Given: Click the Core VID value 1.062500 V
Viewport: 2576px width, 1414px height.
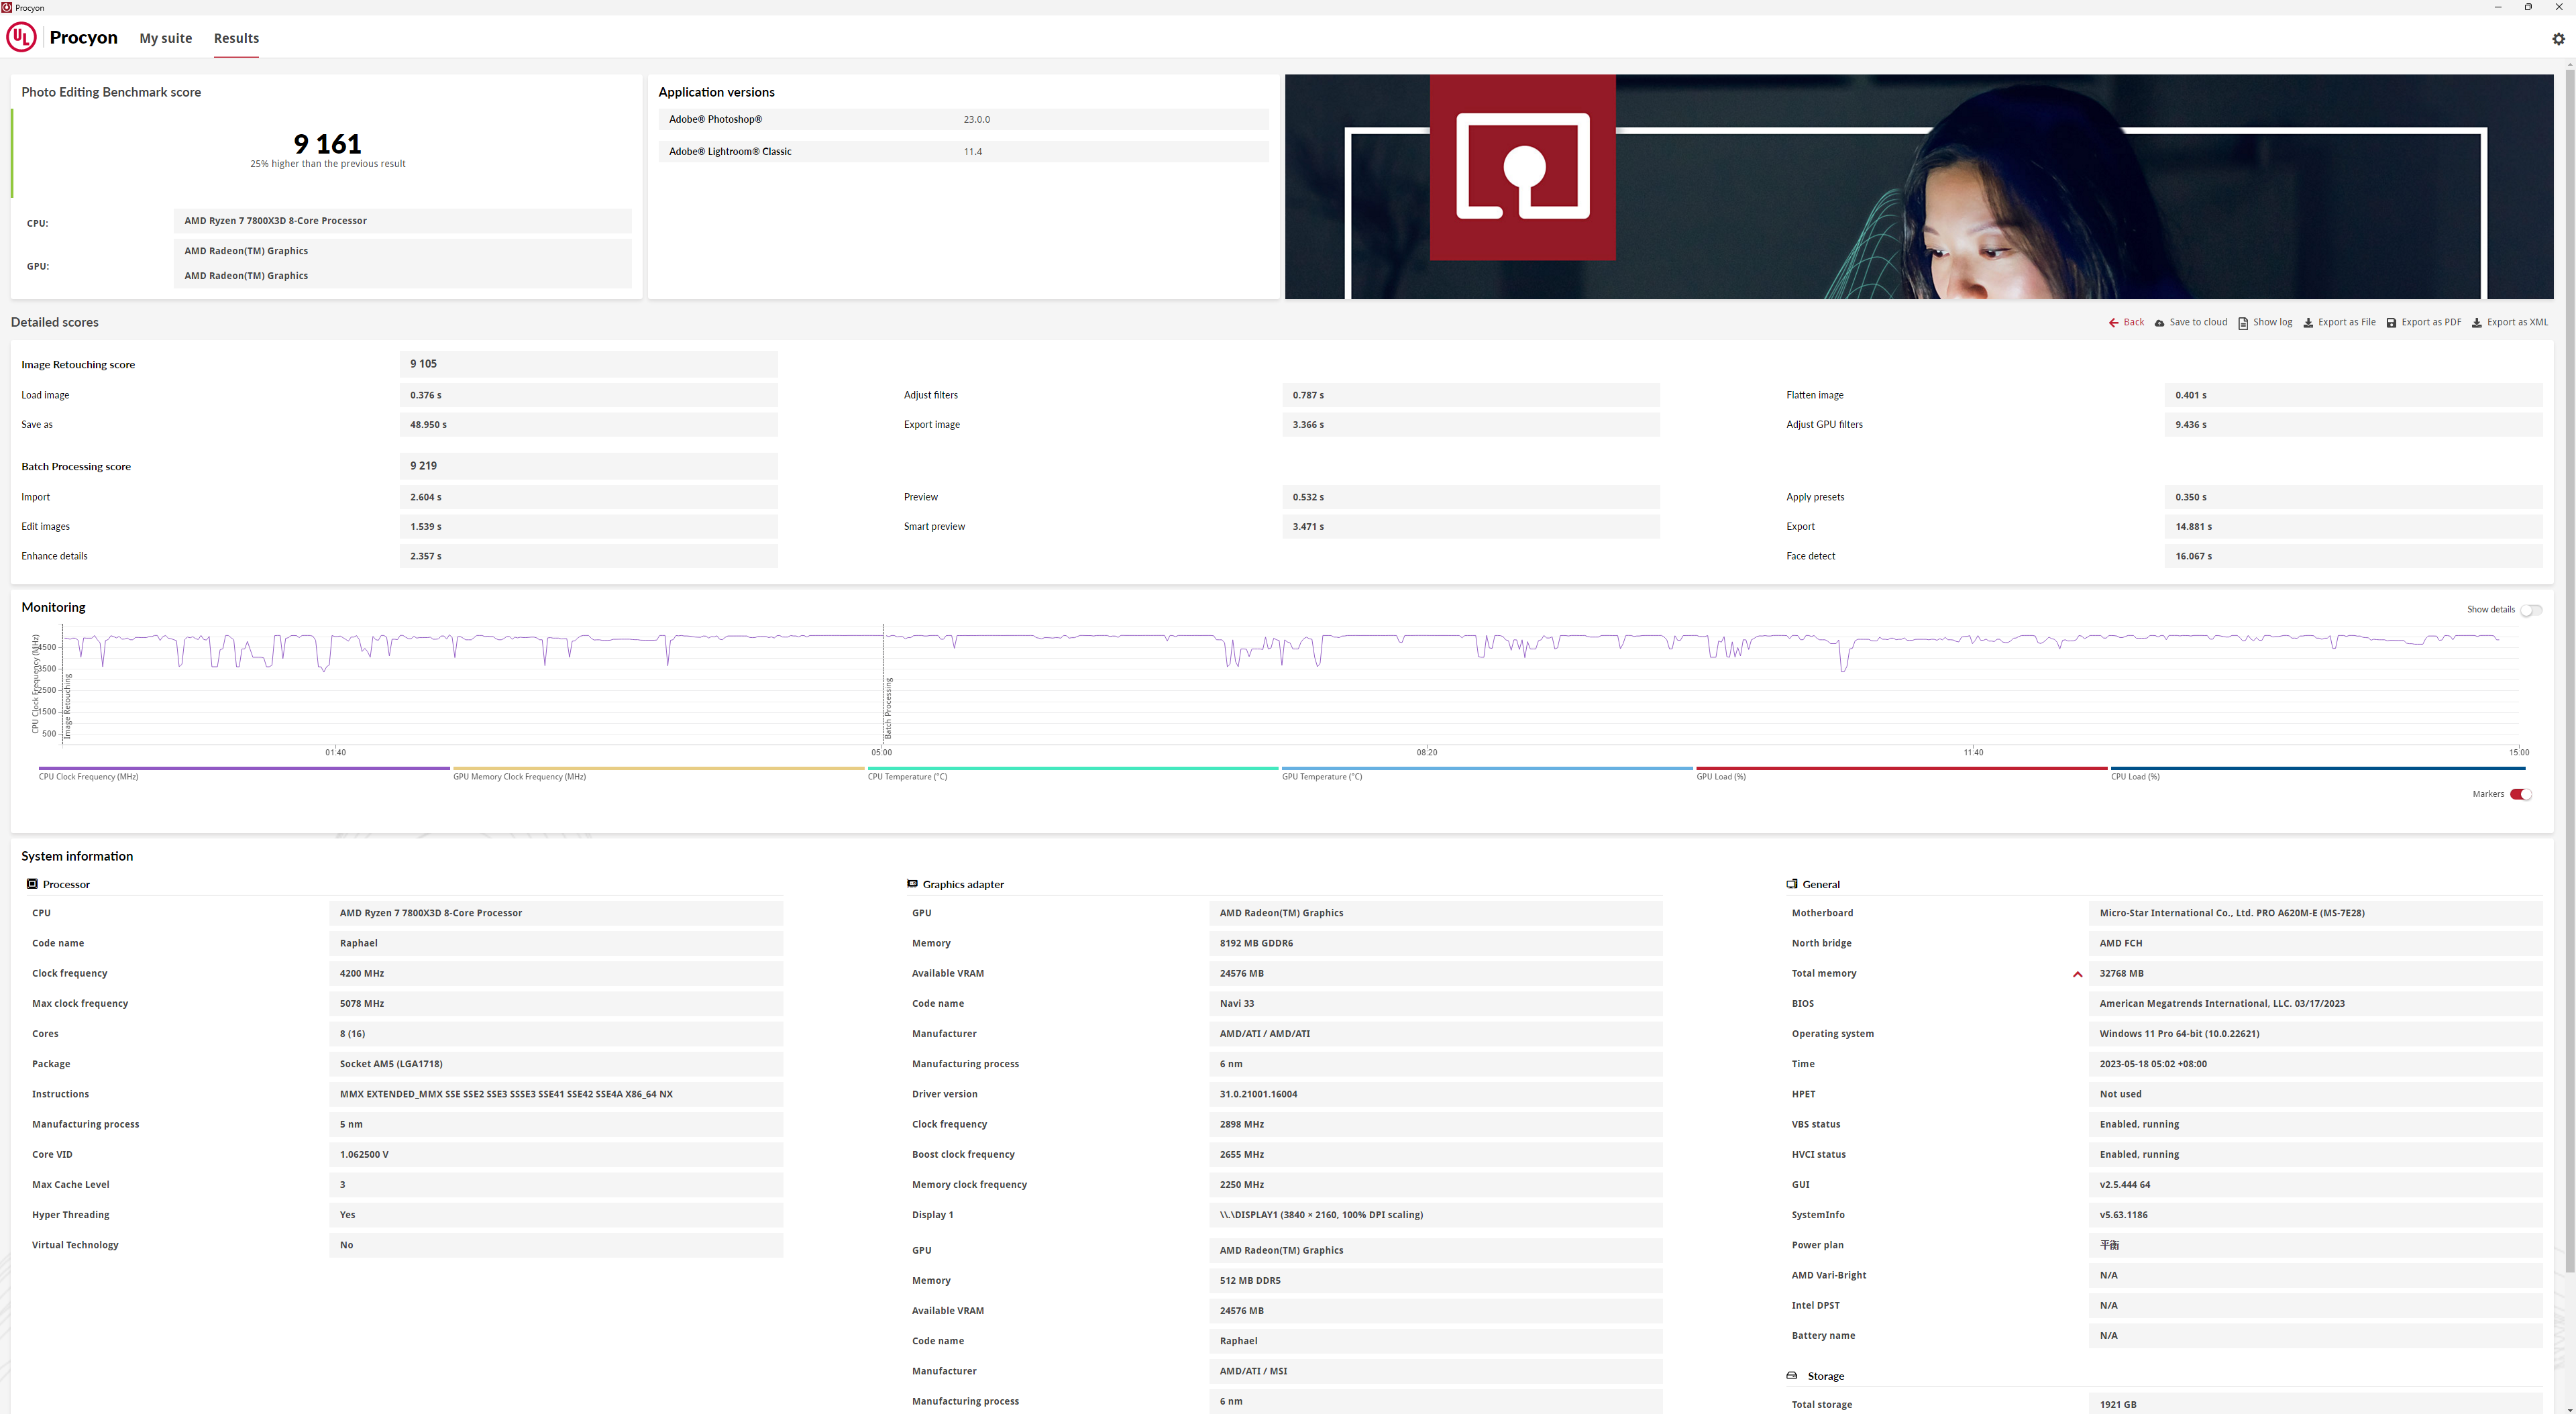Looking at the screenshot, I should click(x=556, y=1155).
